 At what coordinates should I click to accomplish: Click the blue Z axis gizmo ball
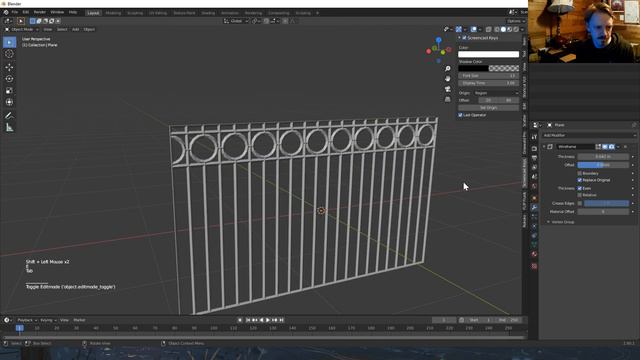[439, 40]
